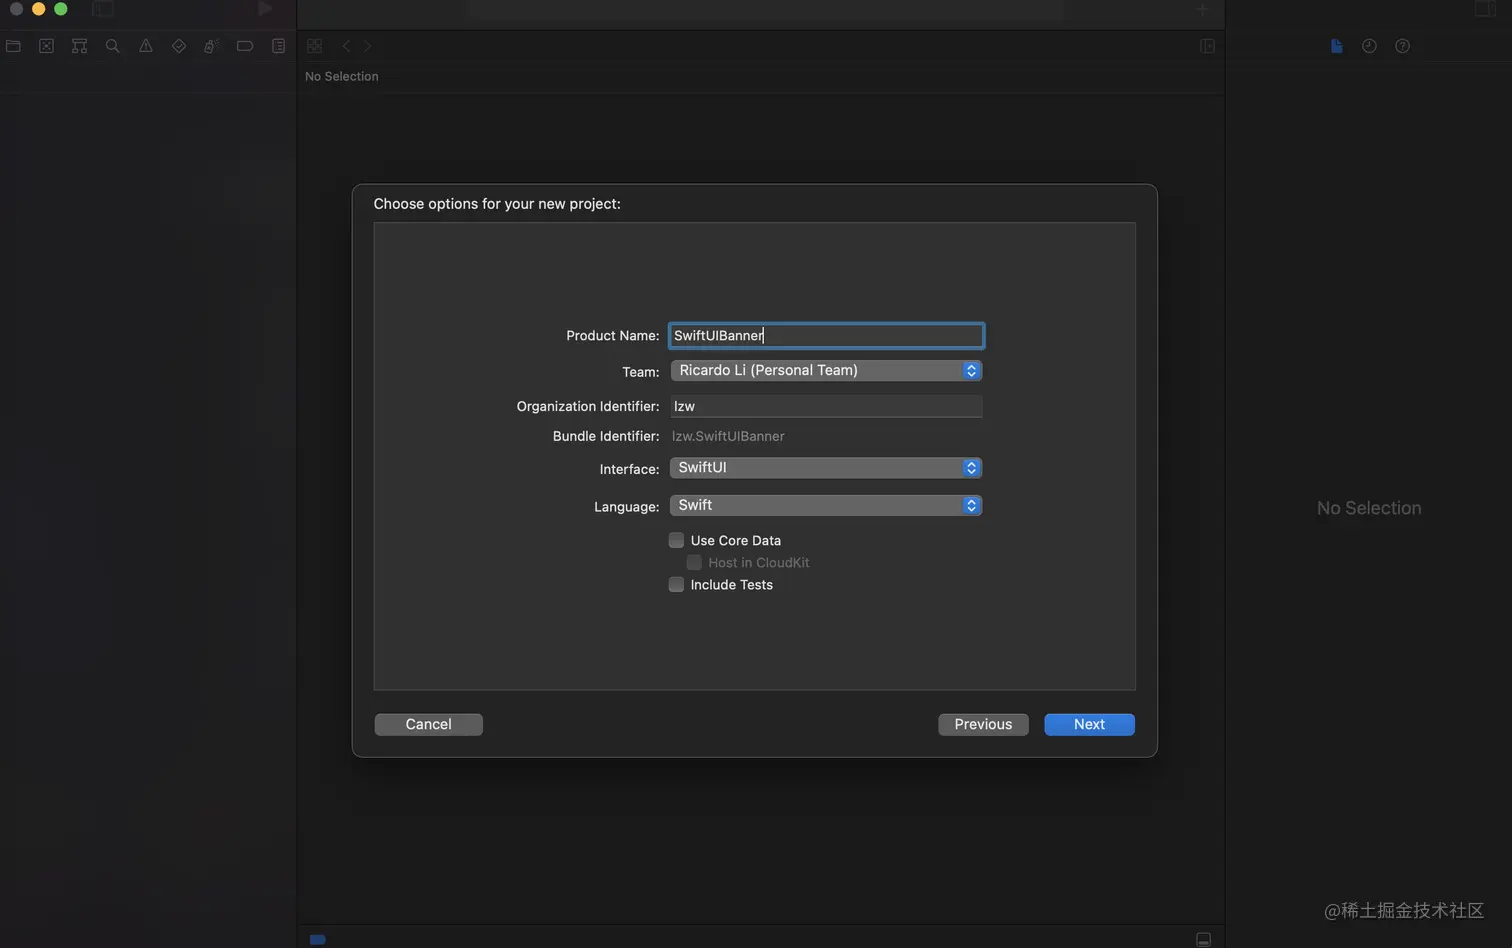Select the History inspector clock icon
The width and height of the screenshot is (1512, 948).
(x=1370, y=46)
